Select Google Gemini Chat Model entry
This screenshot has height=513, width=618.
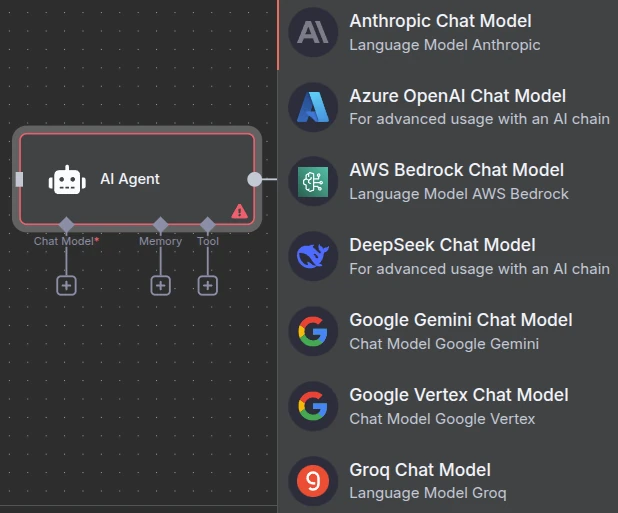[x=448, y=331]
